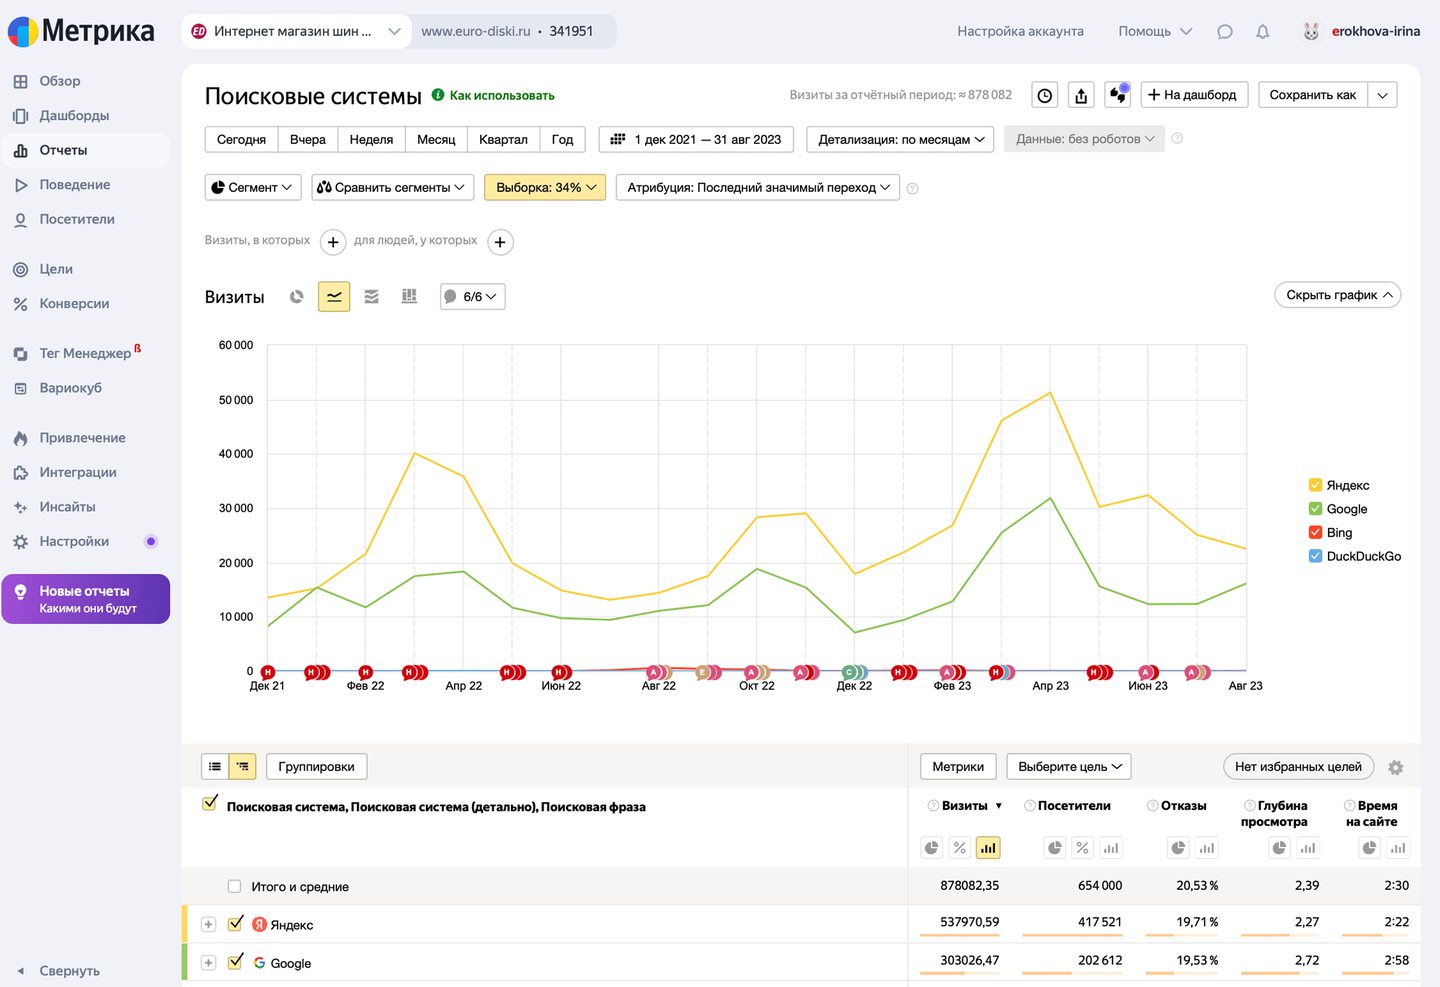Show Глубина просмотра column as pie chart
Screen dimensions: 1440x987
click(1279, 848)
